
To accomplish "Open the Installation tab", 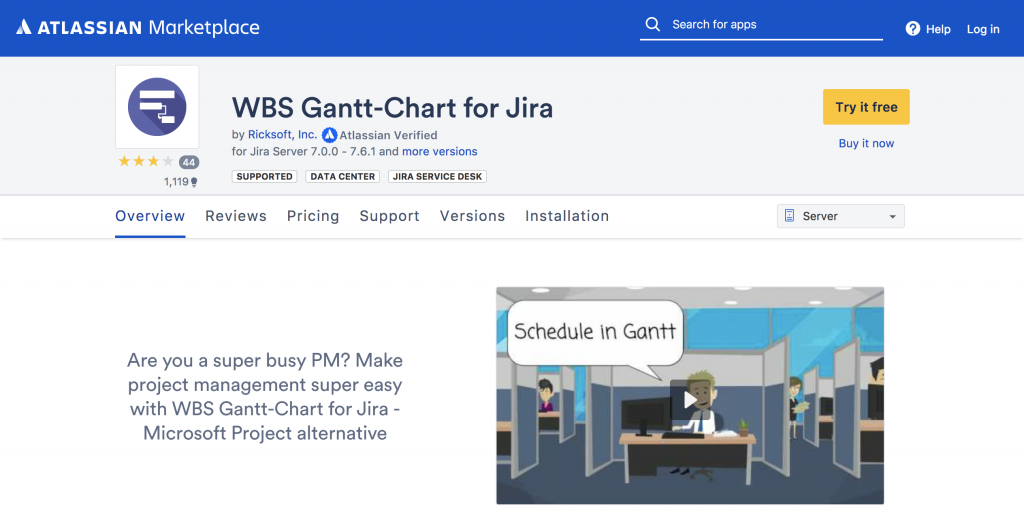I will [x=567, y=216].
